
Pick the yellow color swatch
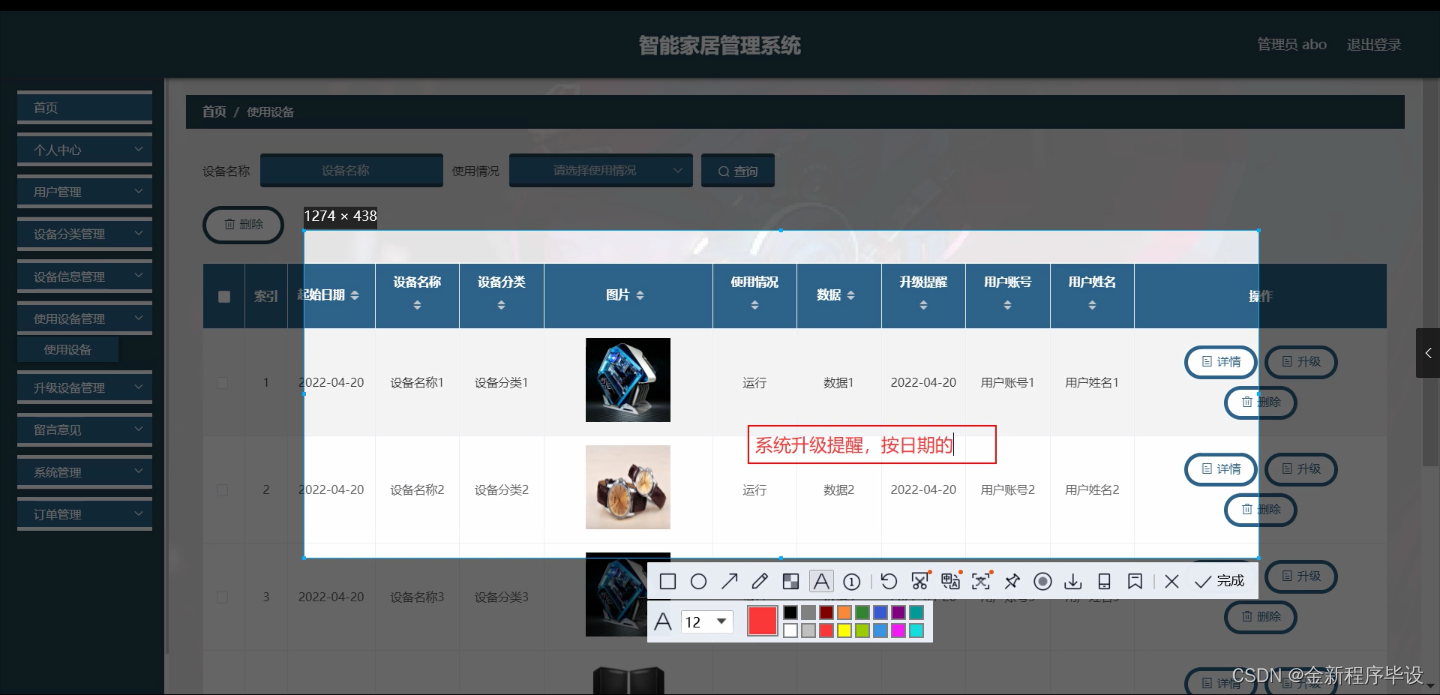click(844, 629)
